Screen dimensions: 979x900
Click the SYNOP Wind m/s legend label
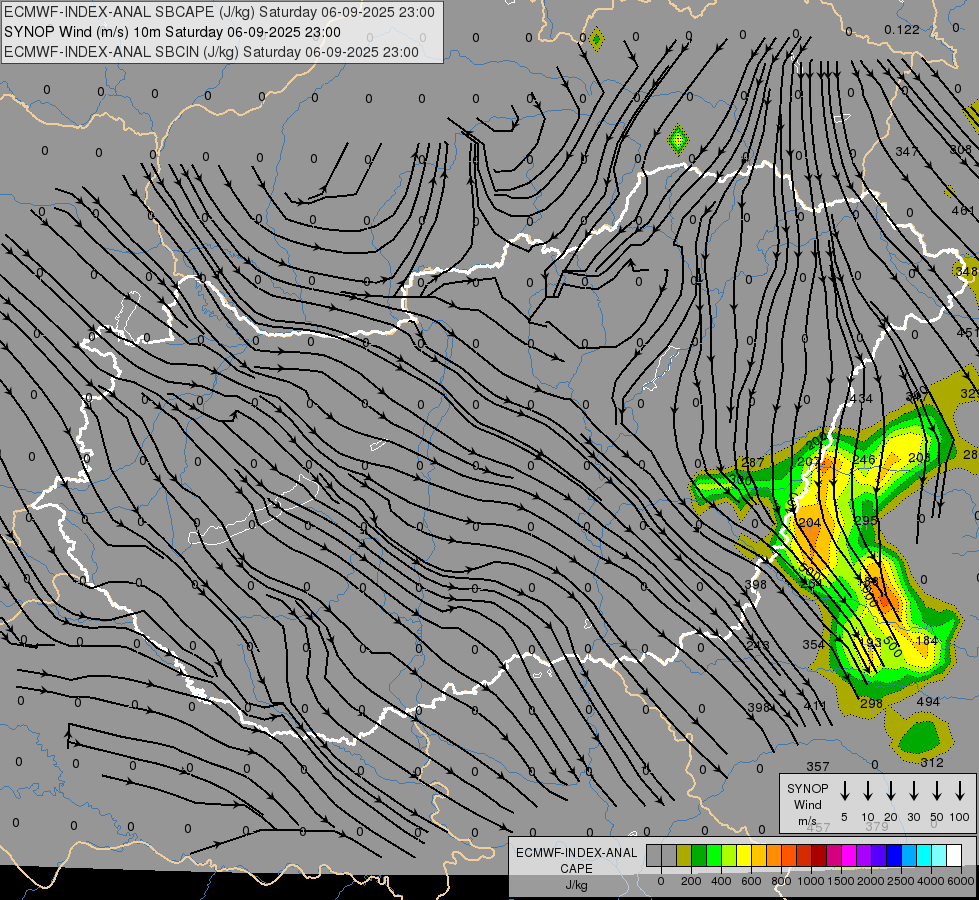[x=807, y=805]
